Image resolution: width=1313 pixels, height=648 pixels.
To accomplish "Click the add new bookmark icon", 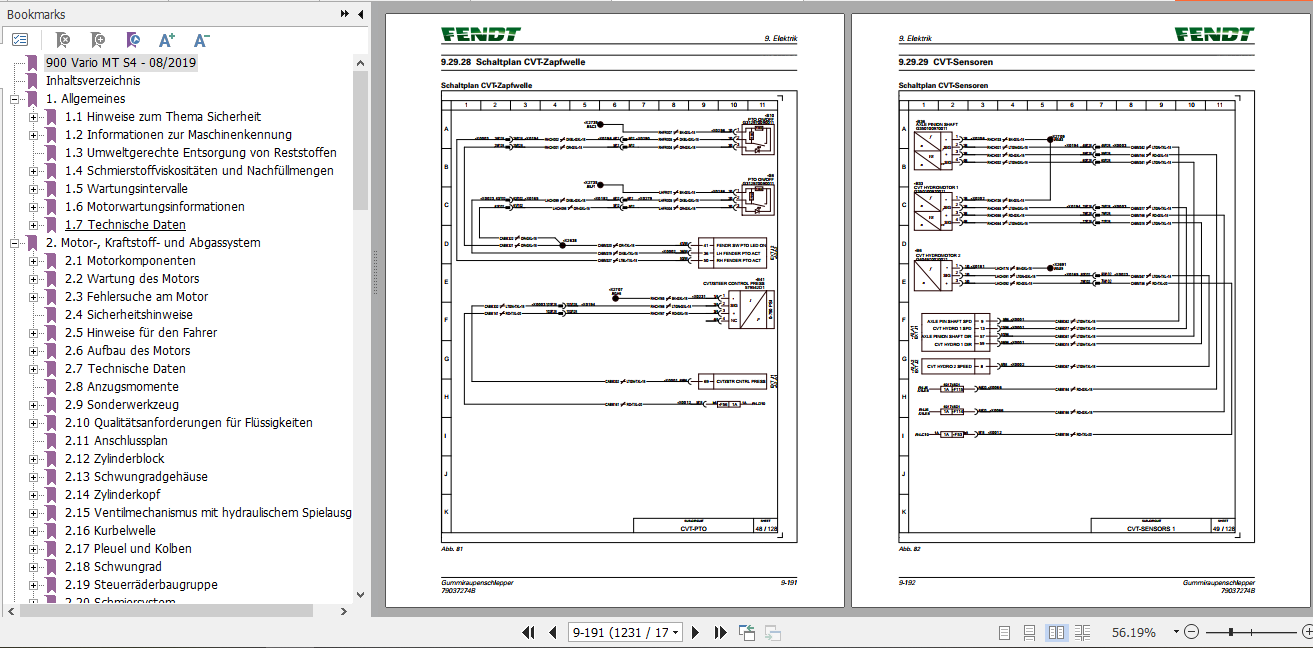I will (x=97, y=40).
